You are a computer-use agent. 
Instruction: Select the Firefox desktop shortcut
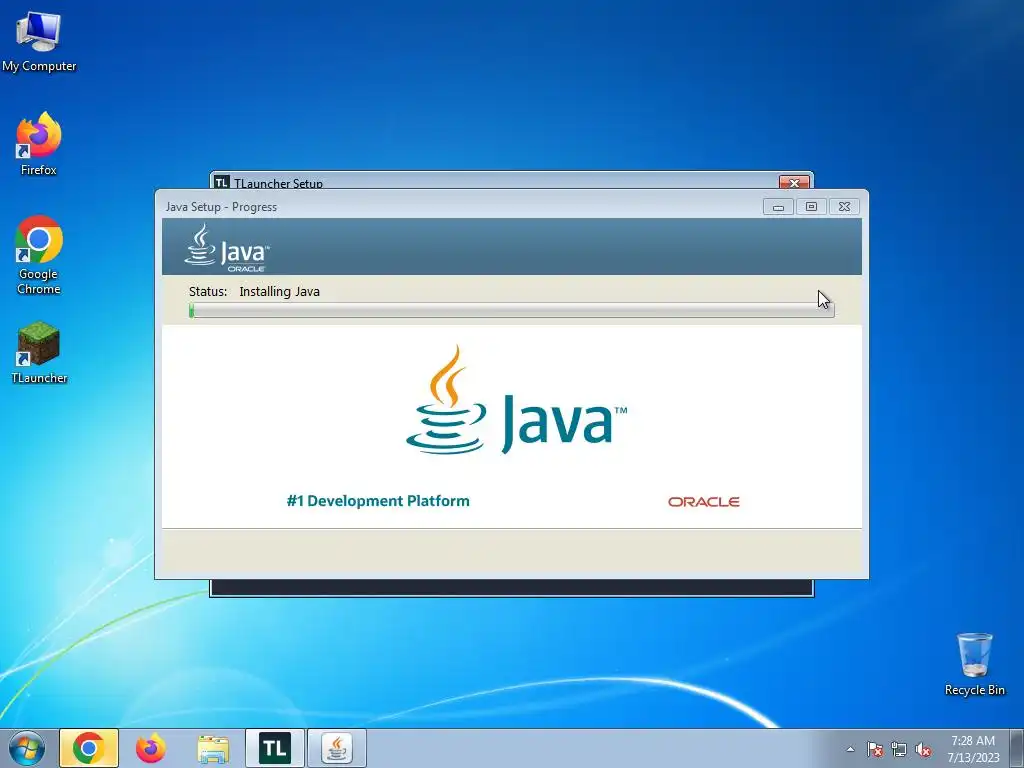point(39,144)
